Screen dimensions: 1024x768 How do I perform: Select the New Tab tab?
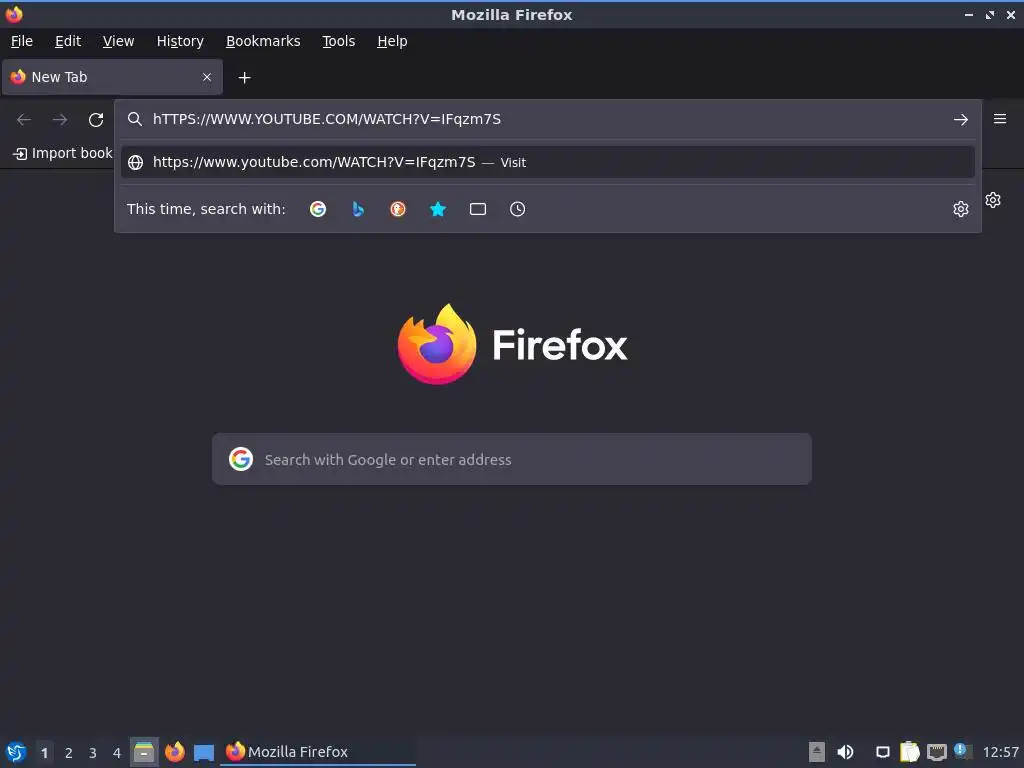[112, 77]
